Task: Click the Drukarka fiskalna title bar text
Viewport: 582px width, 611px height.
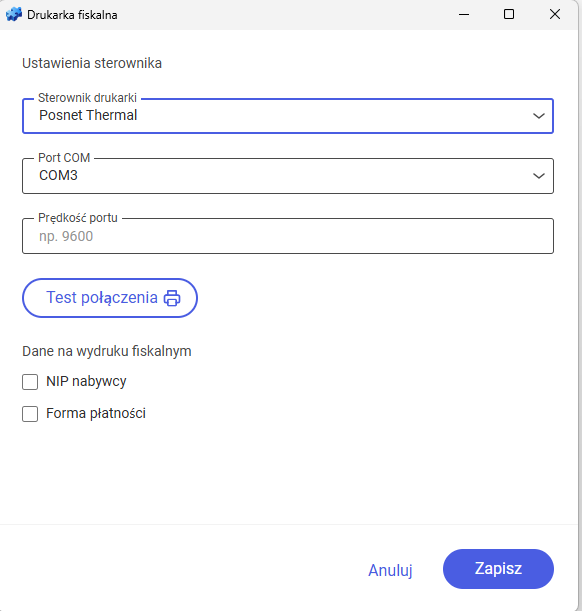Action: (72, 15)
